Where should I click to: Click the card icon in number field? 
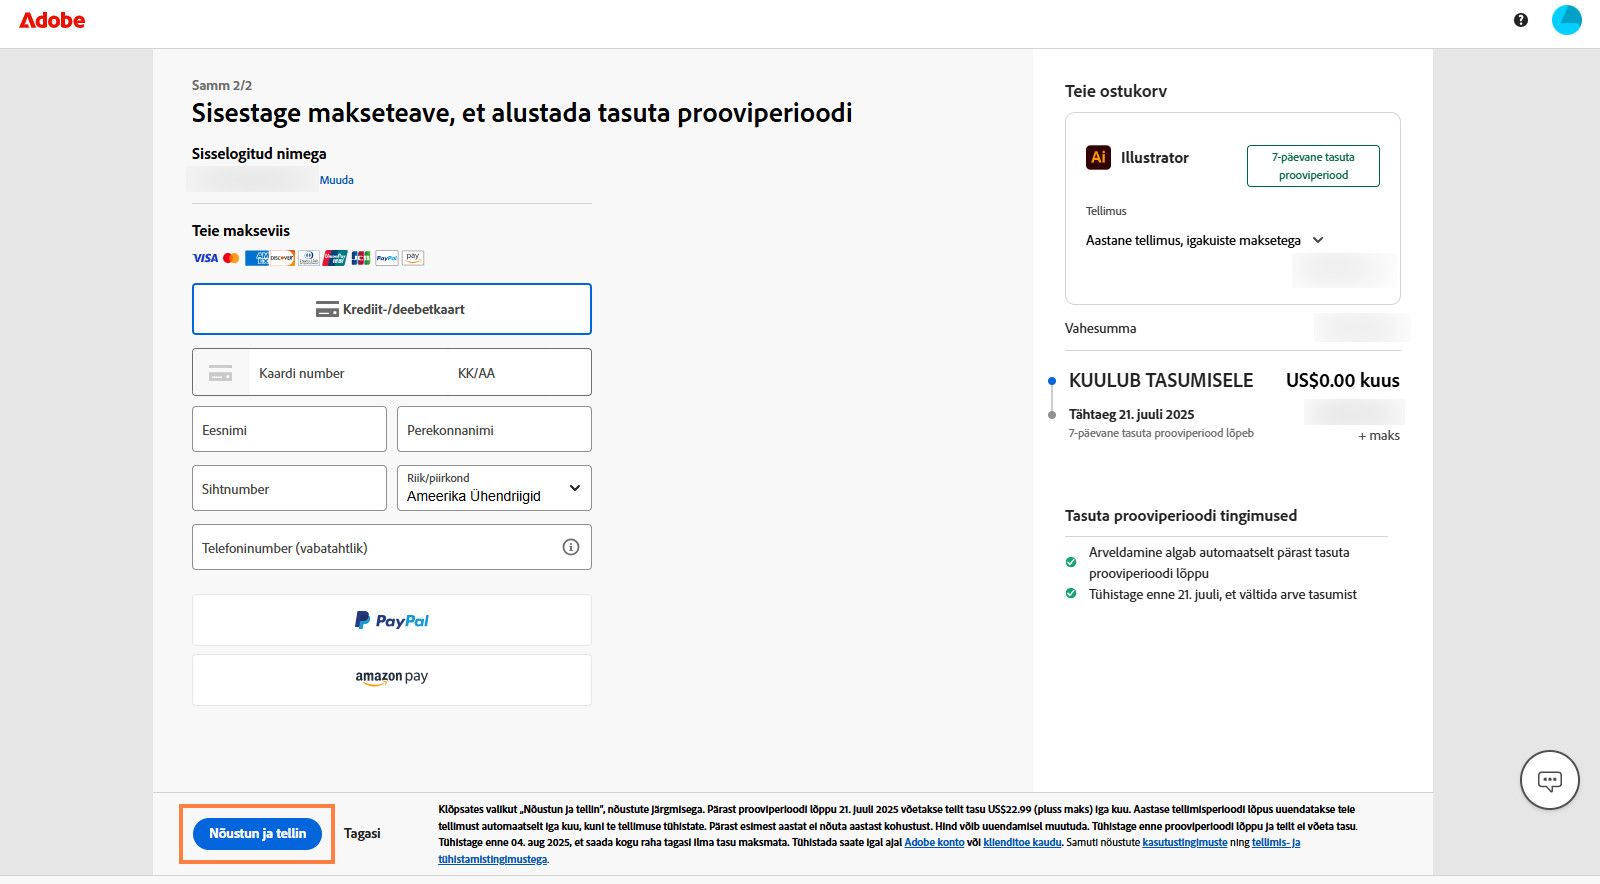[220, 373]
